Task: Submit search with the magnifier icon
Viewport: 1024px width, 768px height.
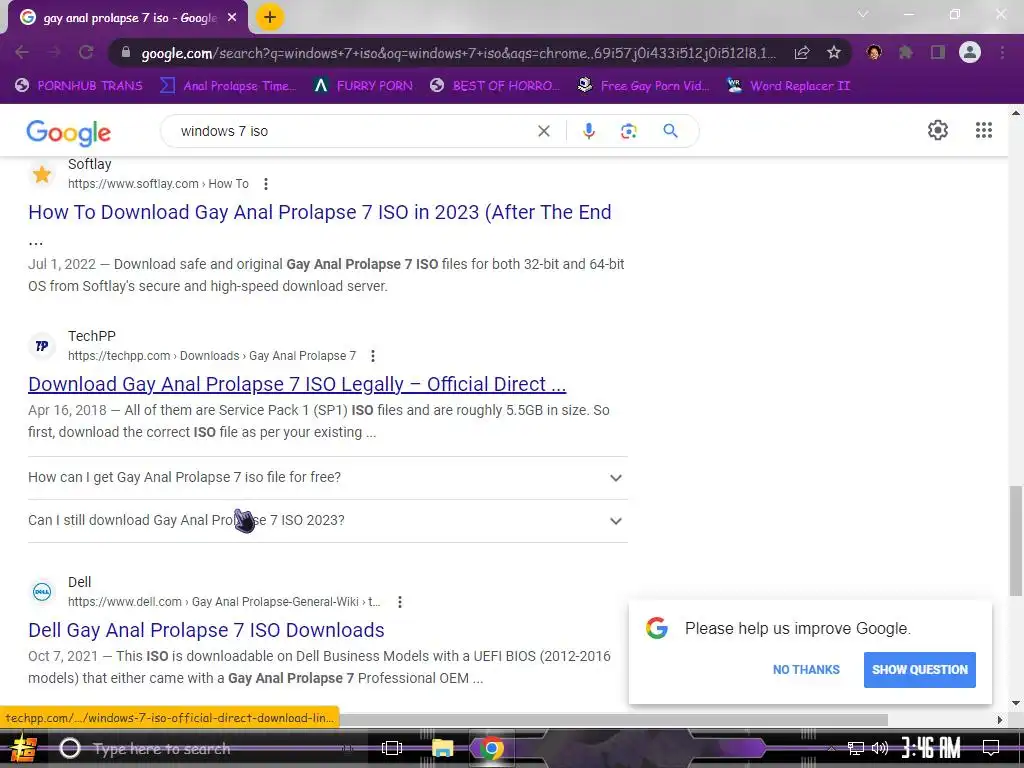Action: point(670,131)
